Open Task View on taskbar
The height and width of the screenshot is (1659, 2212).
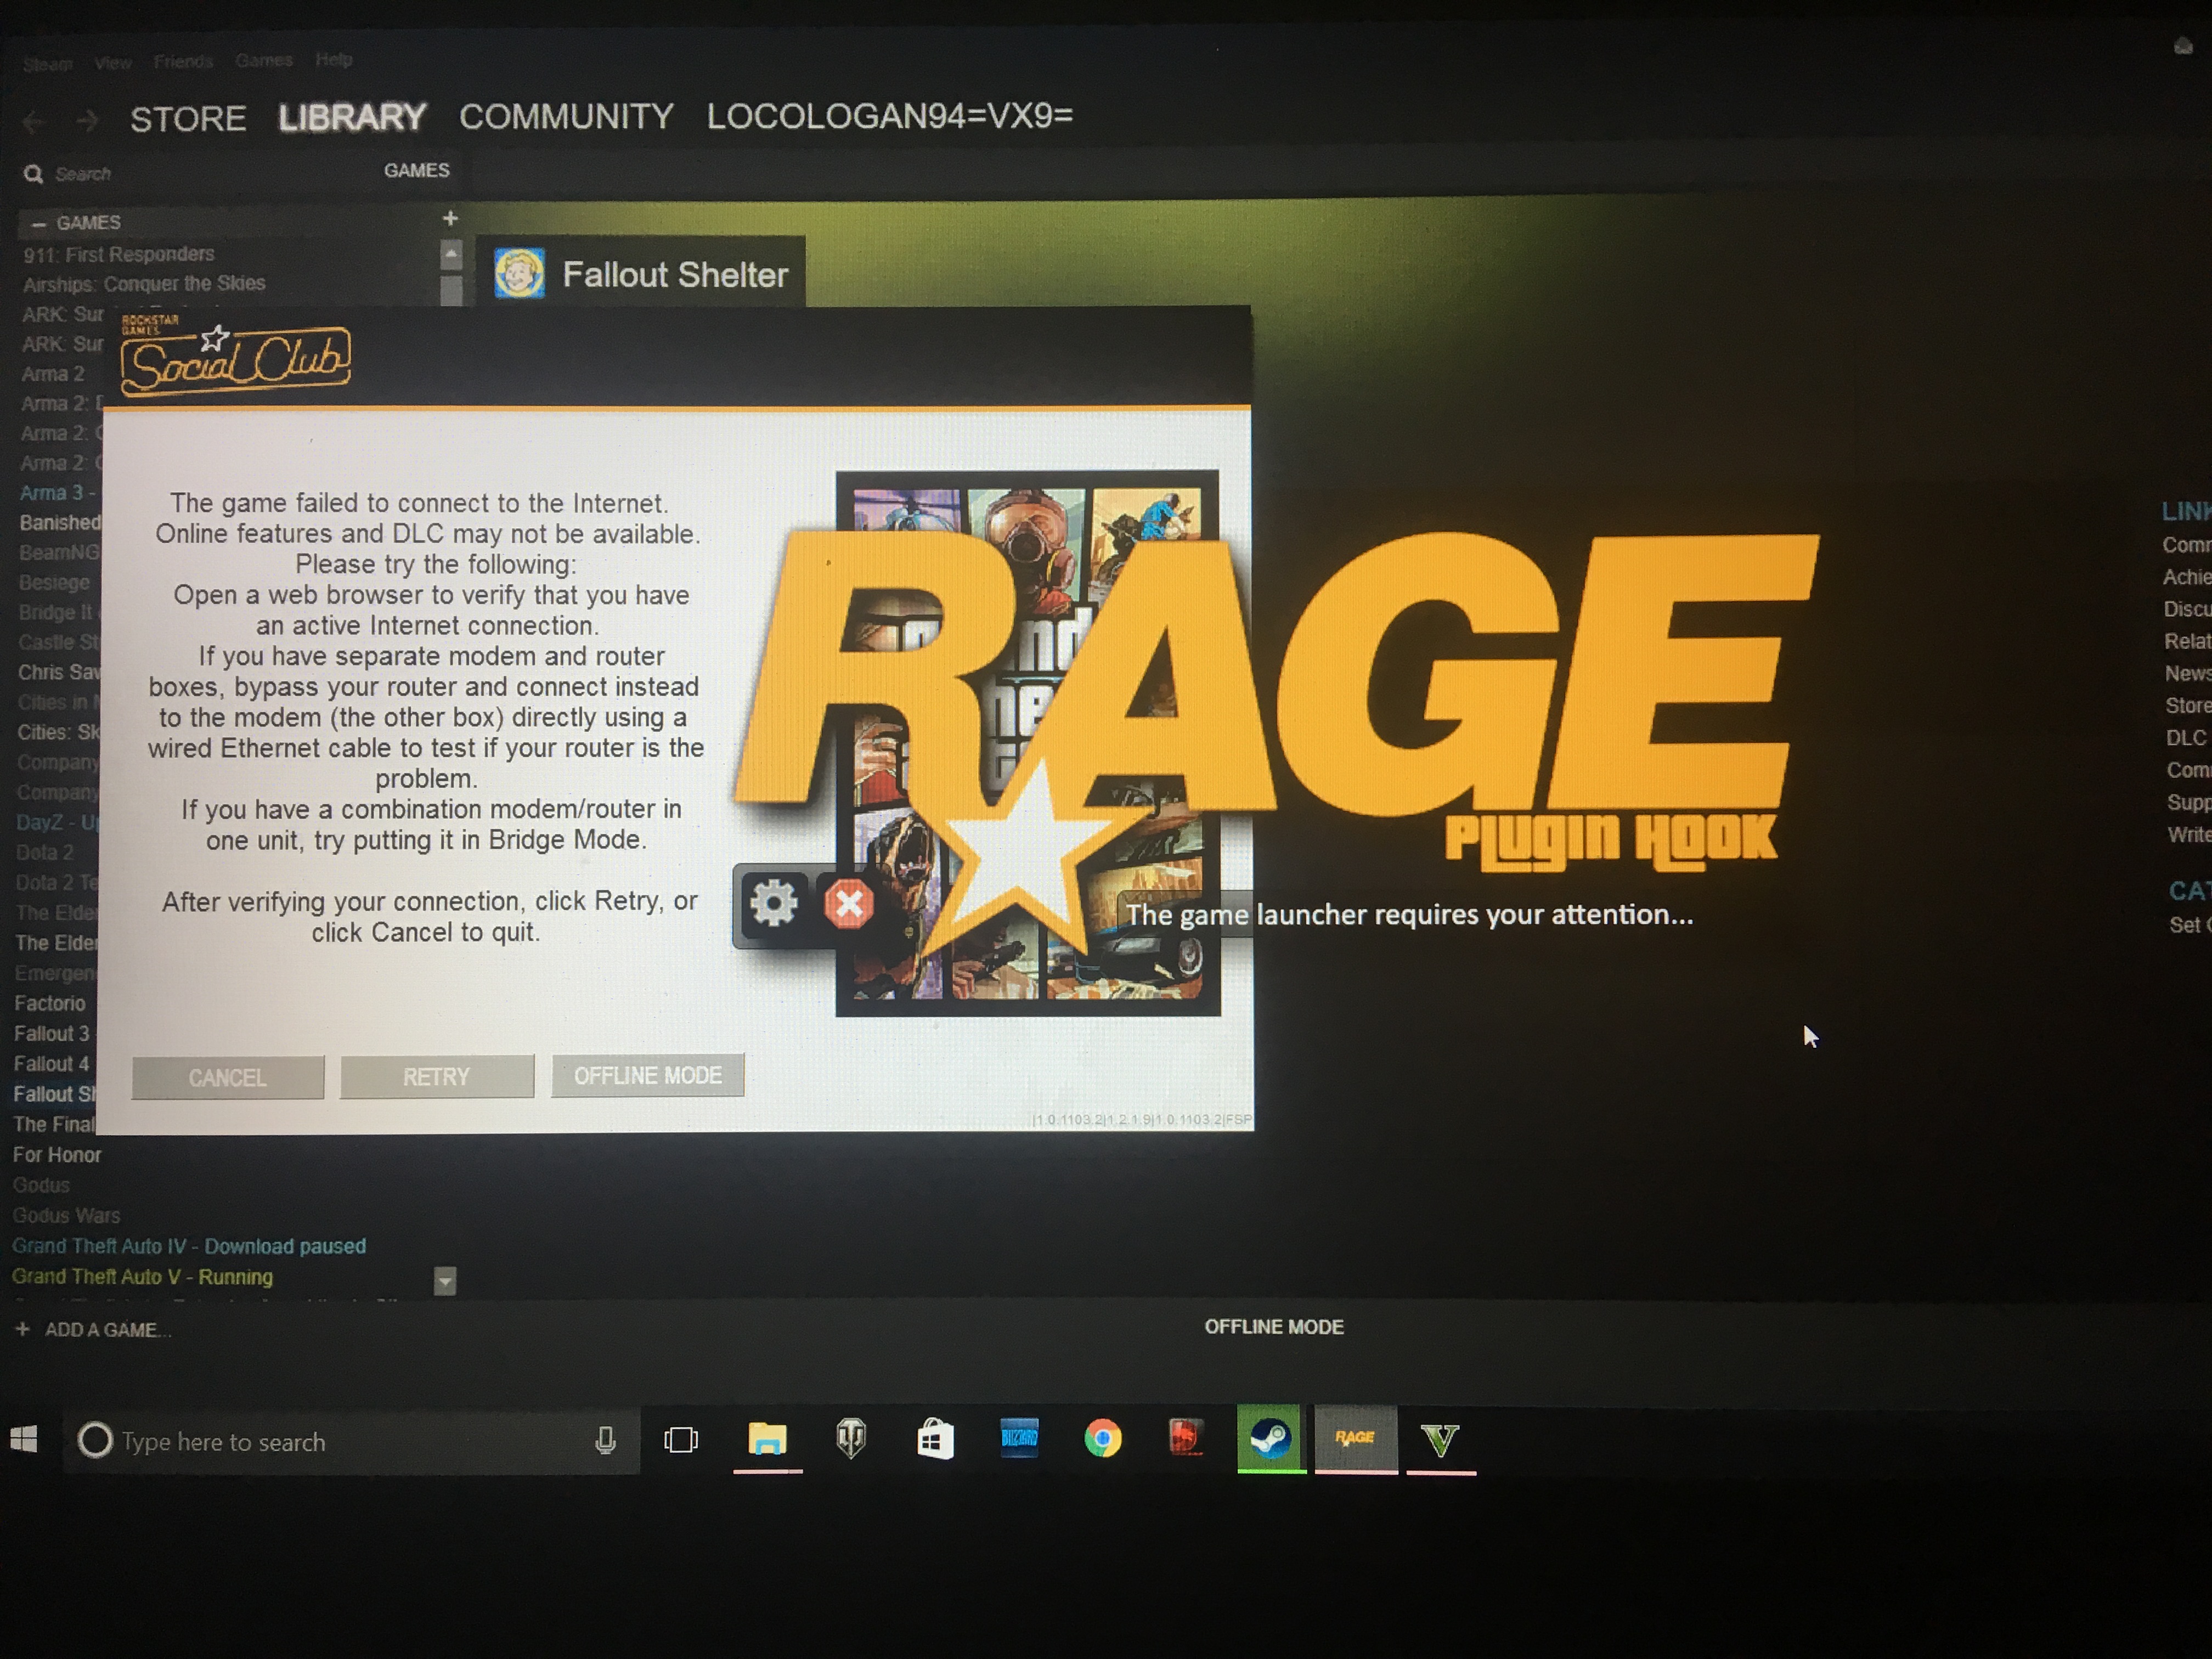[x=681, y=1440]
